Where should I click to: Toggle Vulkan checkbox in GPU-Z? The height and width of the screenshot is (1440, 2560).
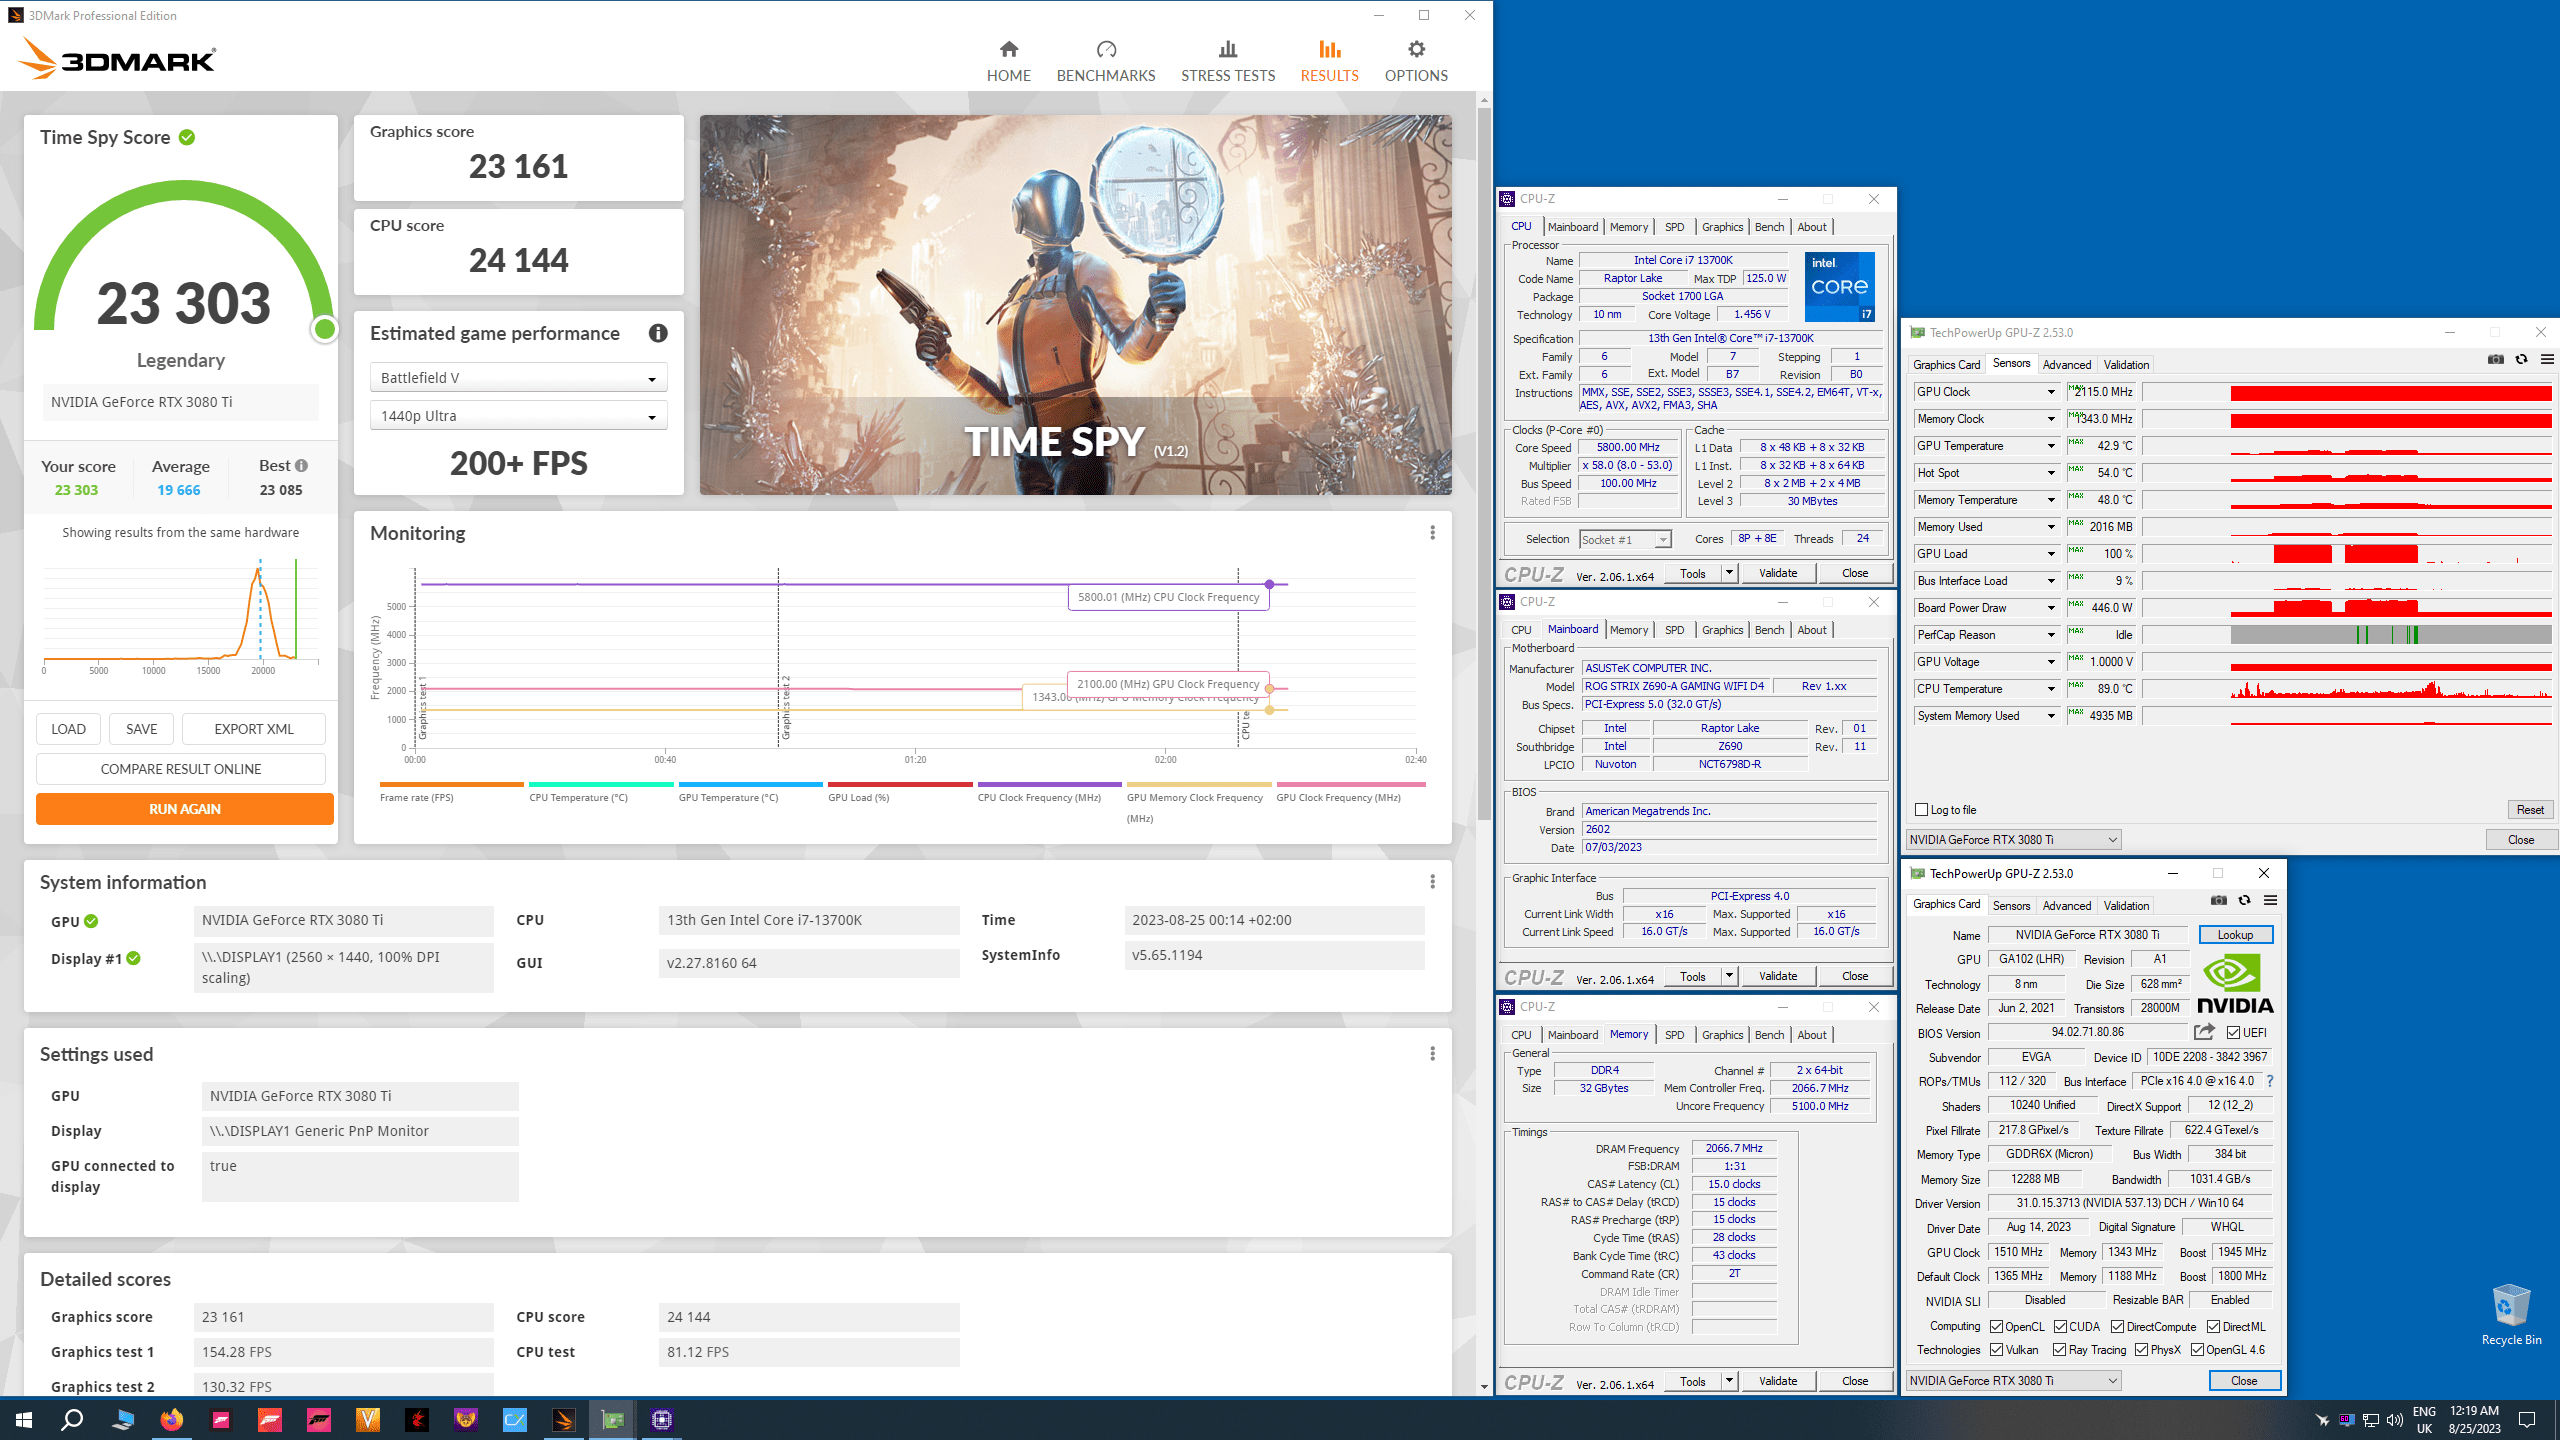coord(1996,1350)
